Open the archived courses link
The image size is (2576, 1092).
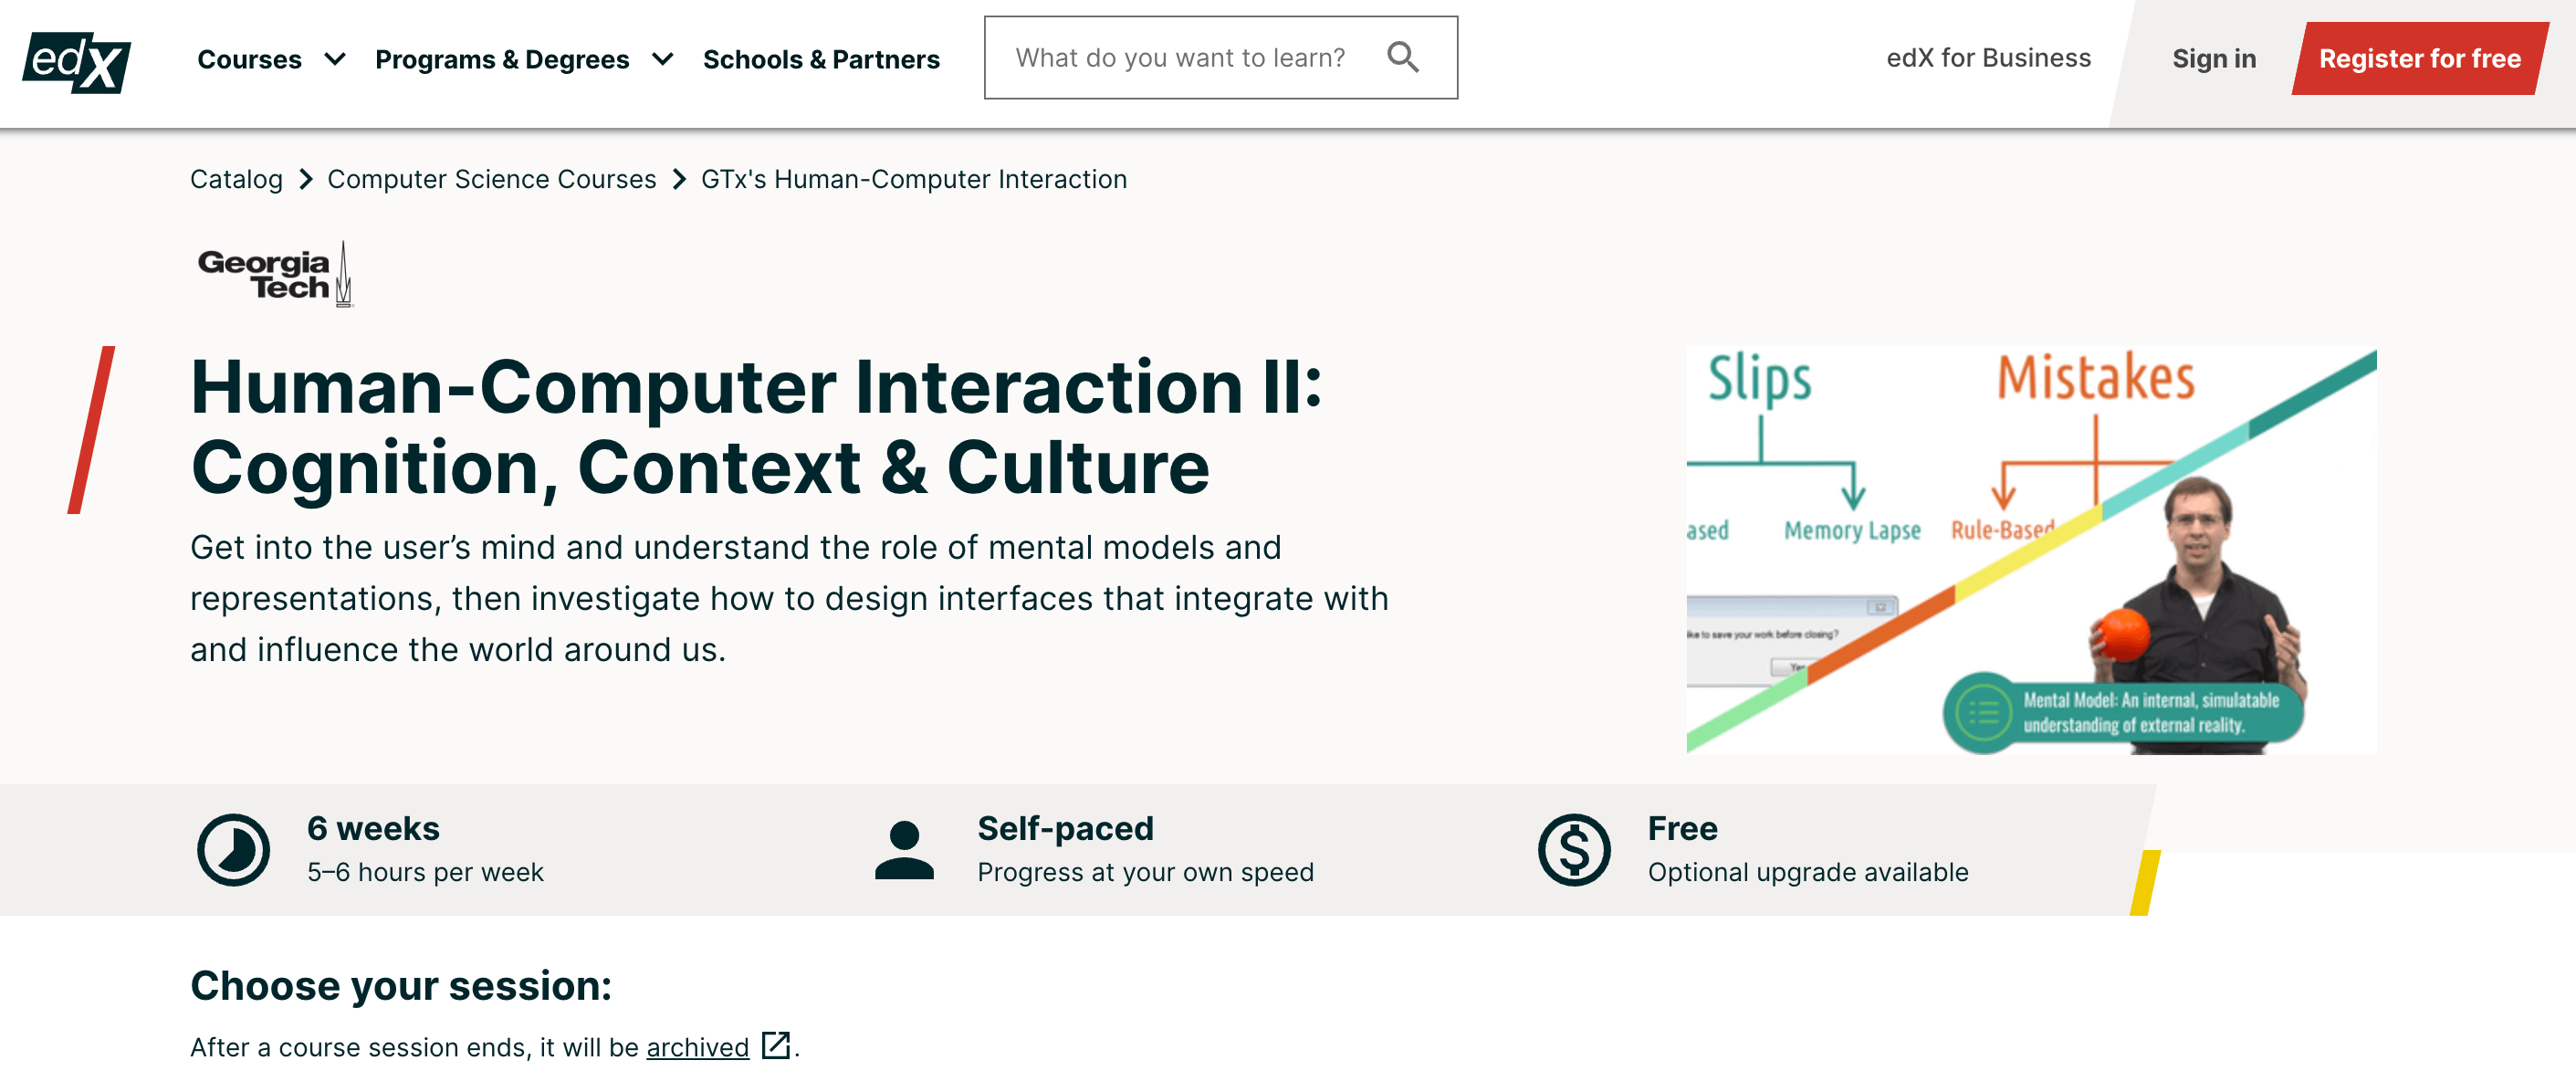point(697,1047)
